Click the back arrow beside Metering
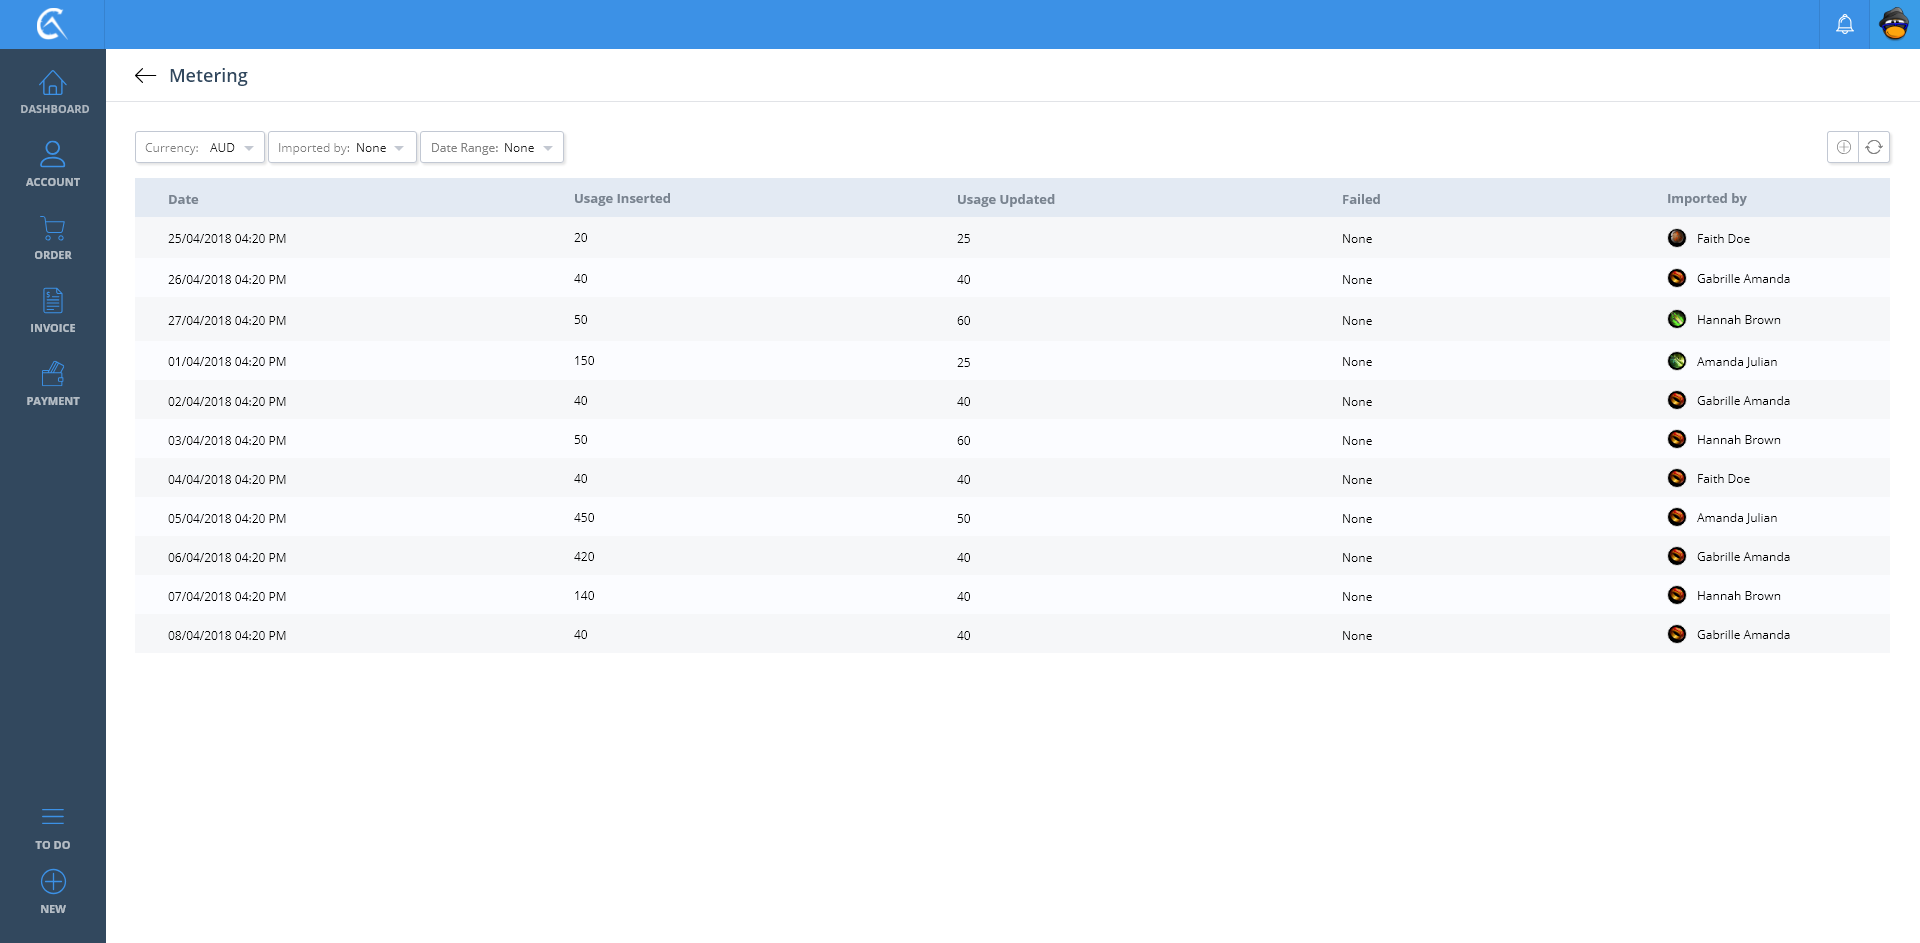Viewport: 1920px width, 943px height. (145, 76)
